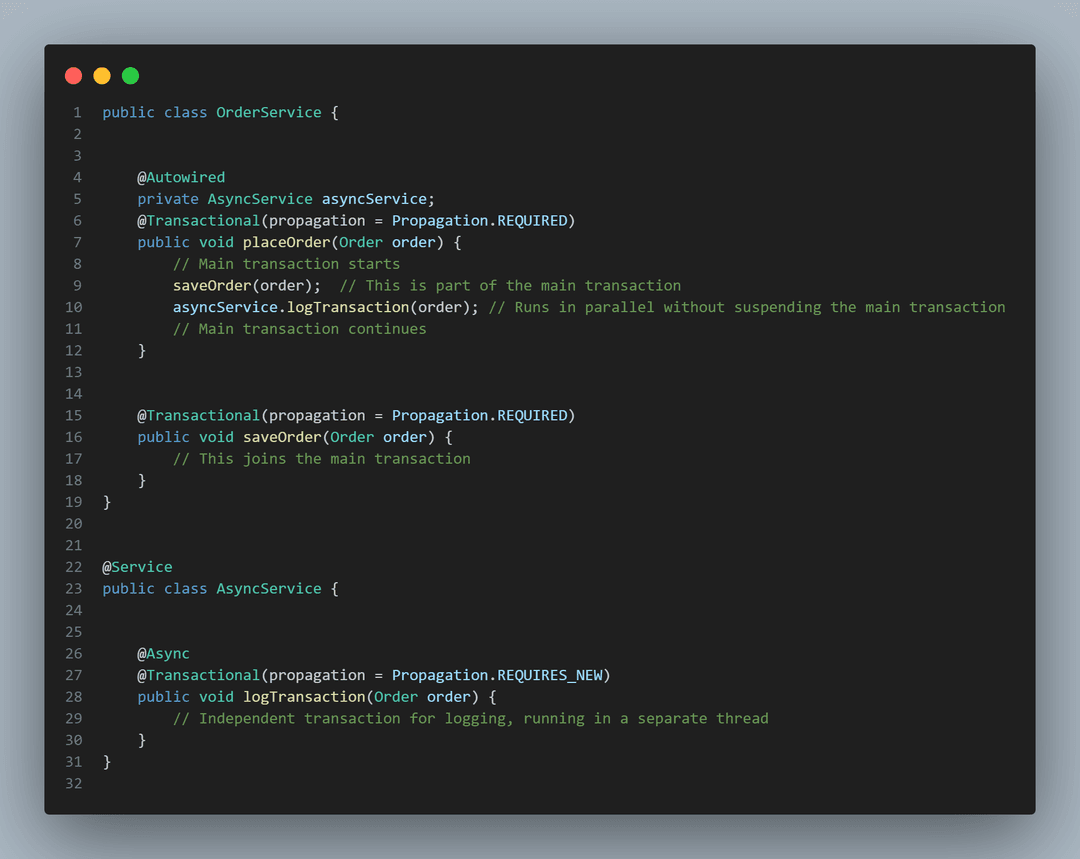Click the @Service annotation

tap(137, 567)
